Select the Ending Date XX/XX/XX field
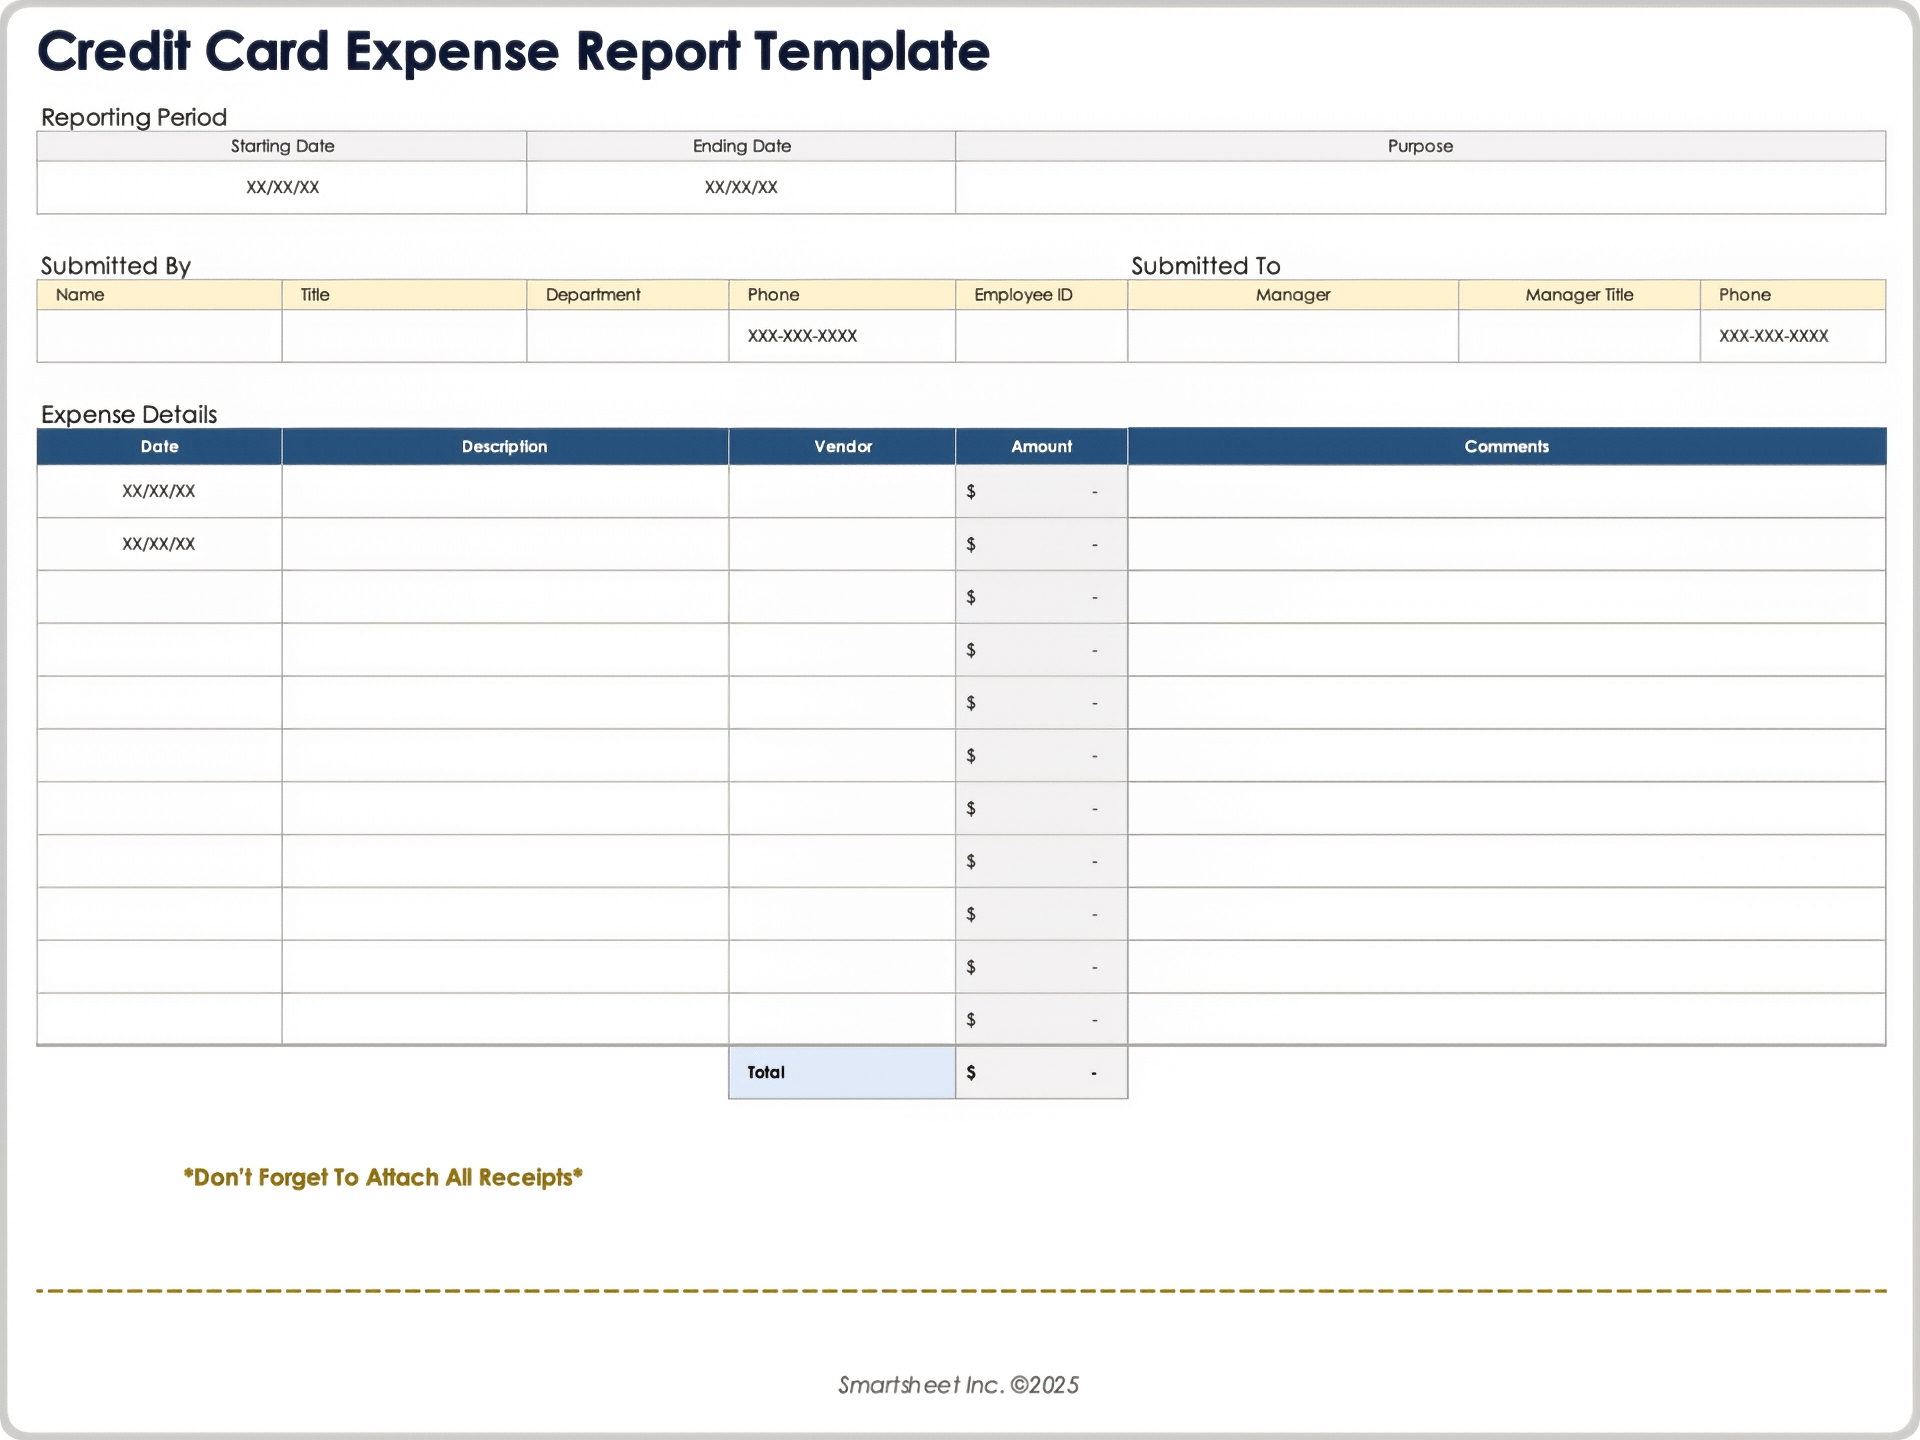 pyautogui.click(x=739, y=186)
